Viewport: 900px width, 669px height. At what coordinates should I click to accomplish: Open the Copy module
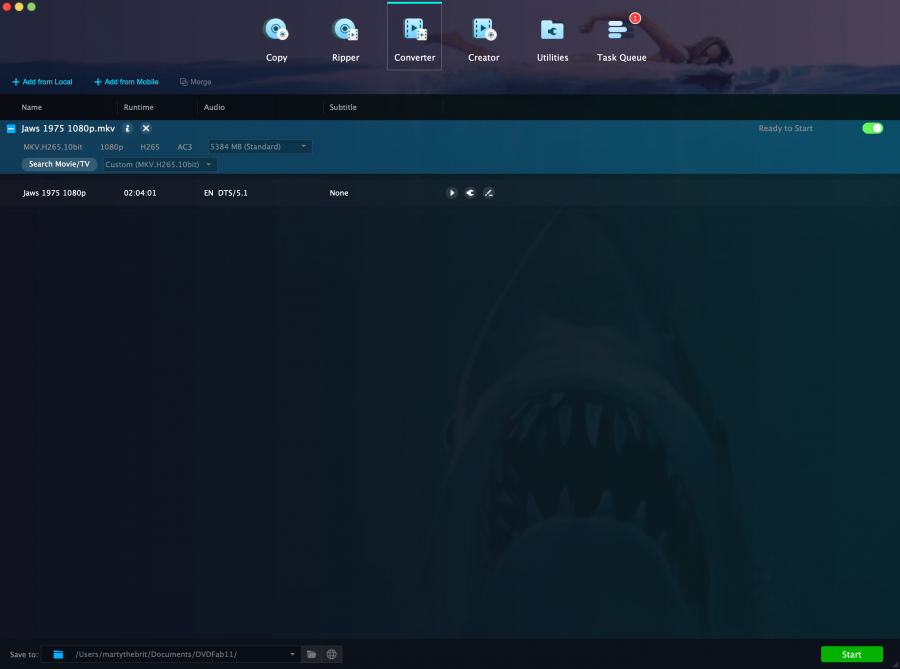tap(276, 40)
